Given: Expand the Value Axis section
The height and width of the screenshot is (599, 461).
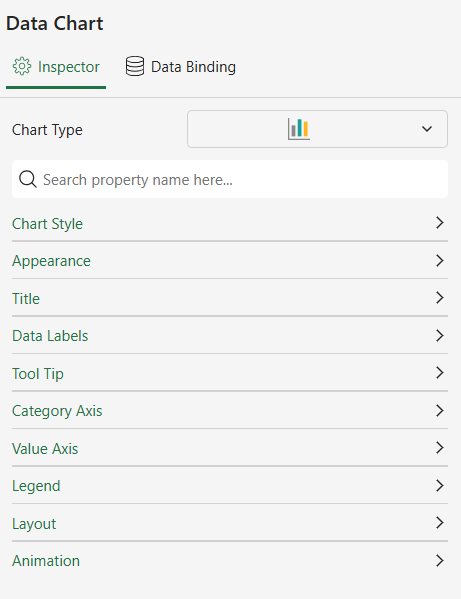Looking at the screenshot, I should (x=230, y=448).
